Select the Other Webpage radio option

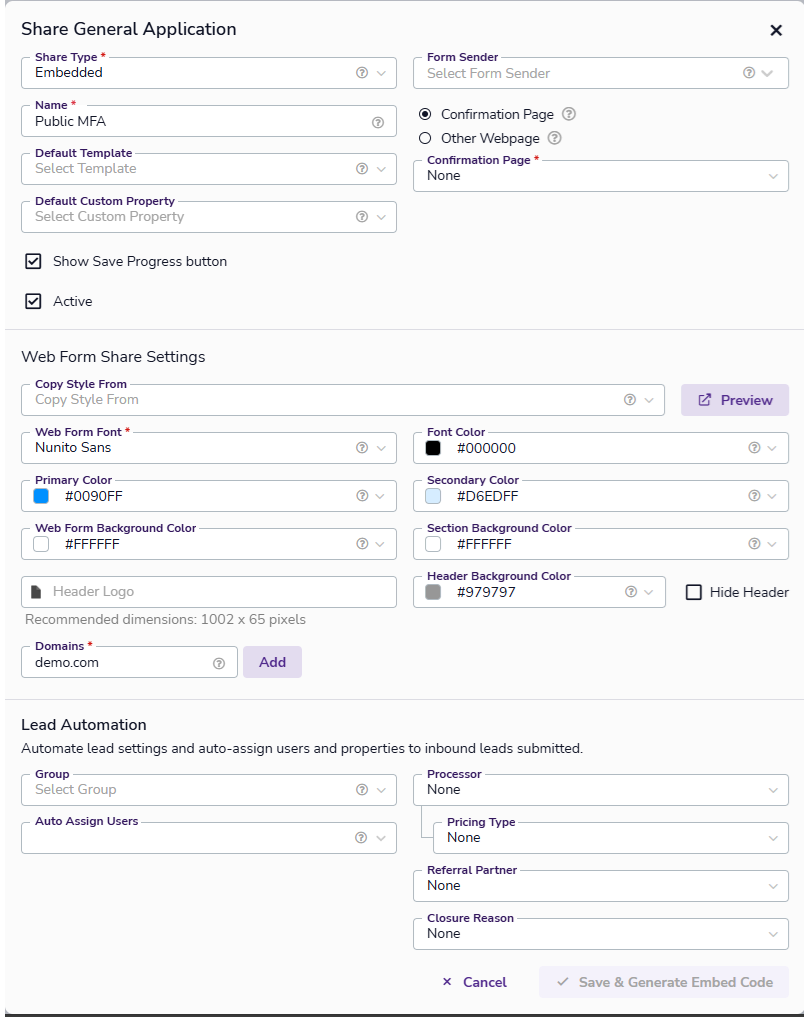(425, 139)
